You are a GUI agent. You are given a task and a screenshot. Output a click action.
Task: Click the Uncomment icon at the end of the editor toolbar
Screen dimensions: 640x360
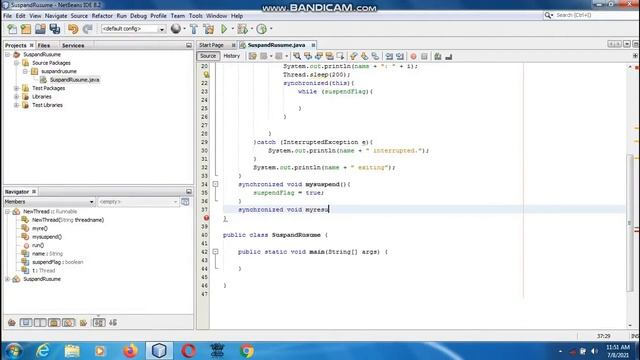(449, 56)
